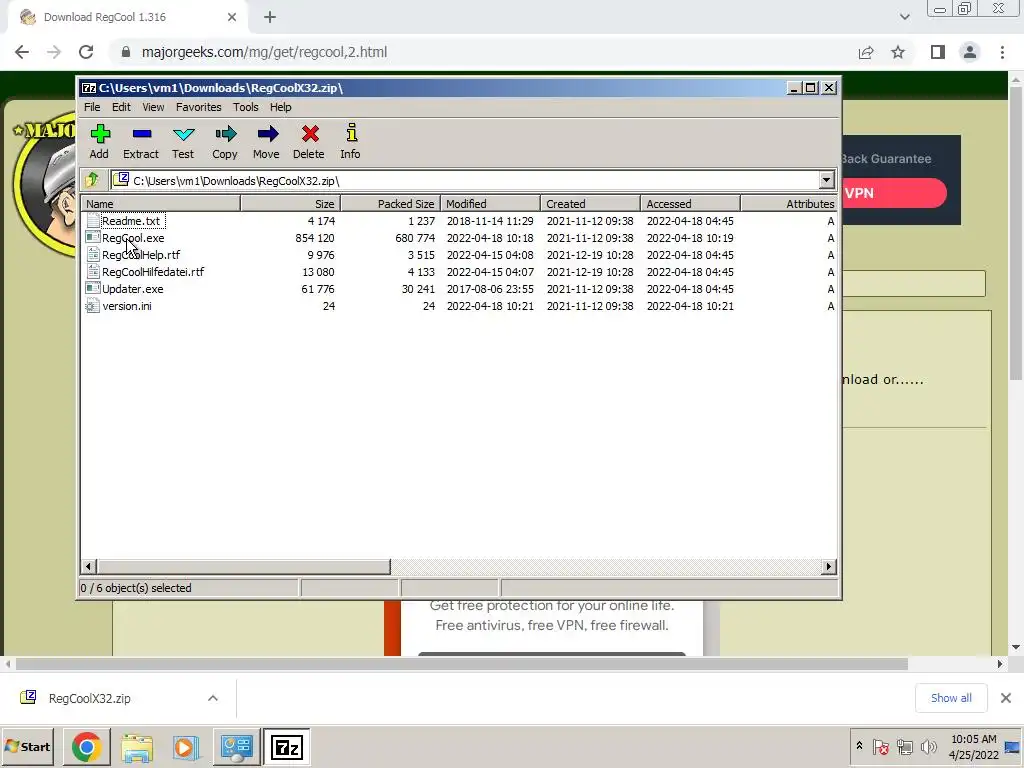Open Windows Explorer from taskbar
The height and width of the screenshot is (768, 1024).
pos(136,747)
